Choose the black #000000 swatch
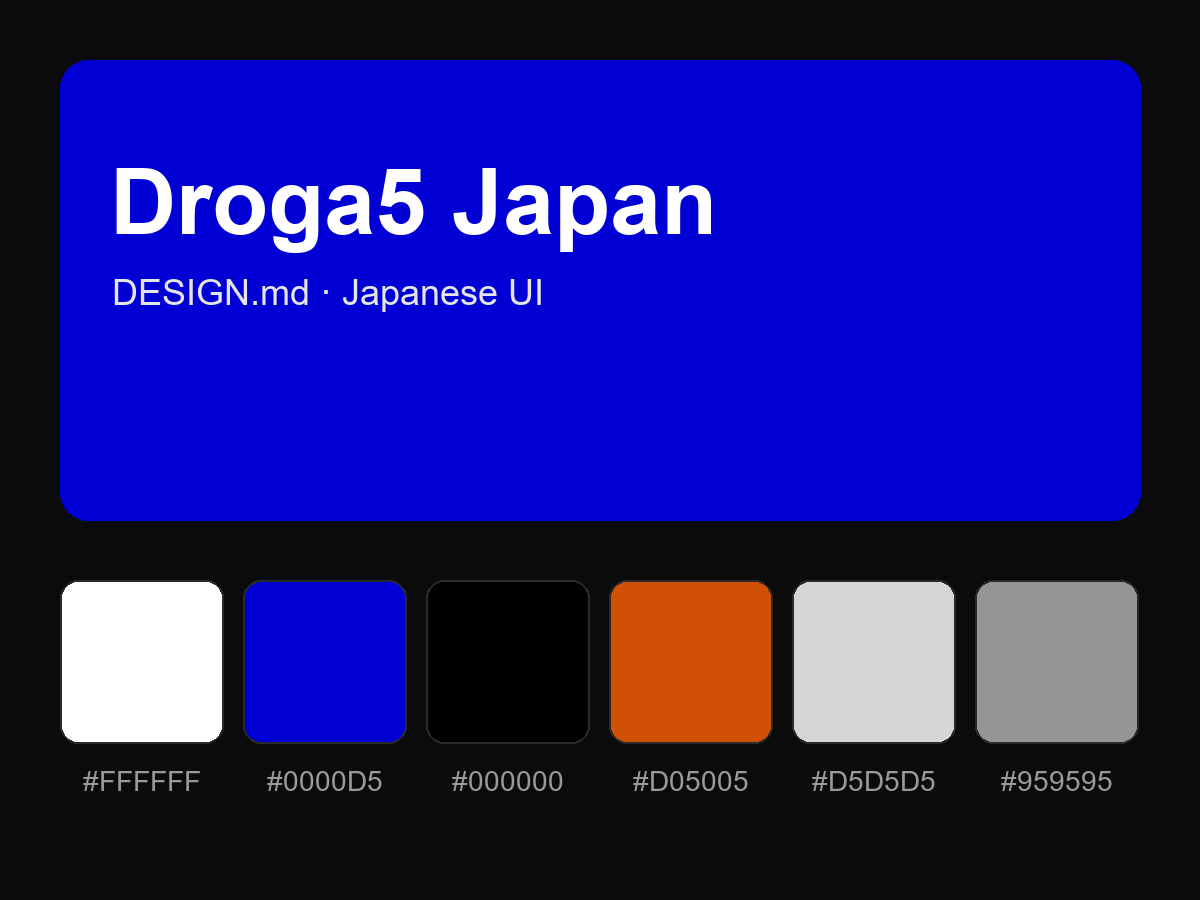The image size is (1200, 900). pos(508,662)
